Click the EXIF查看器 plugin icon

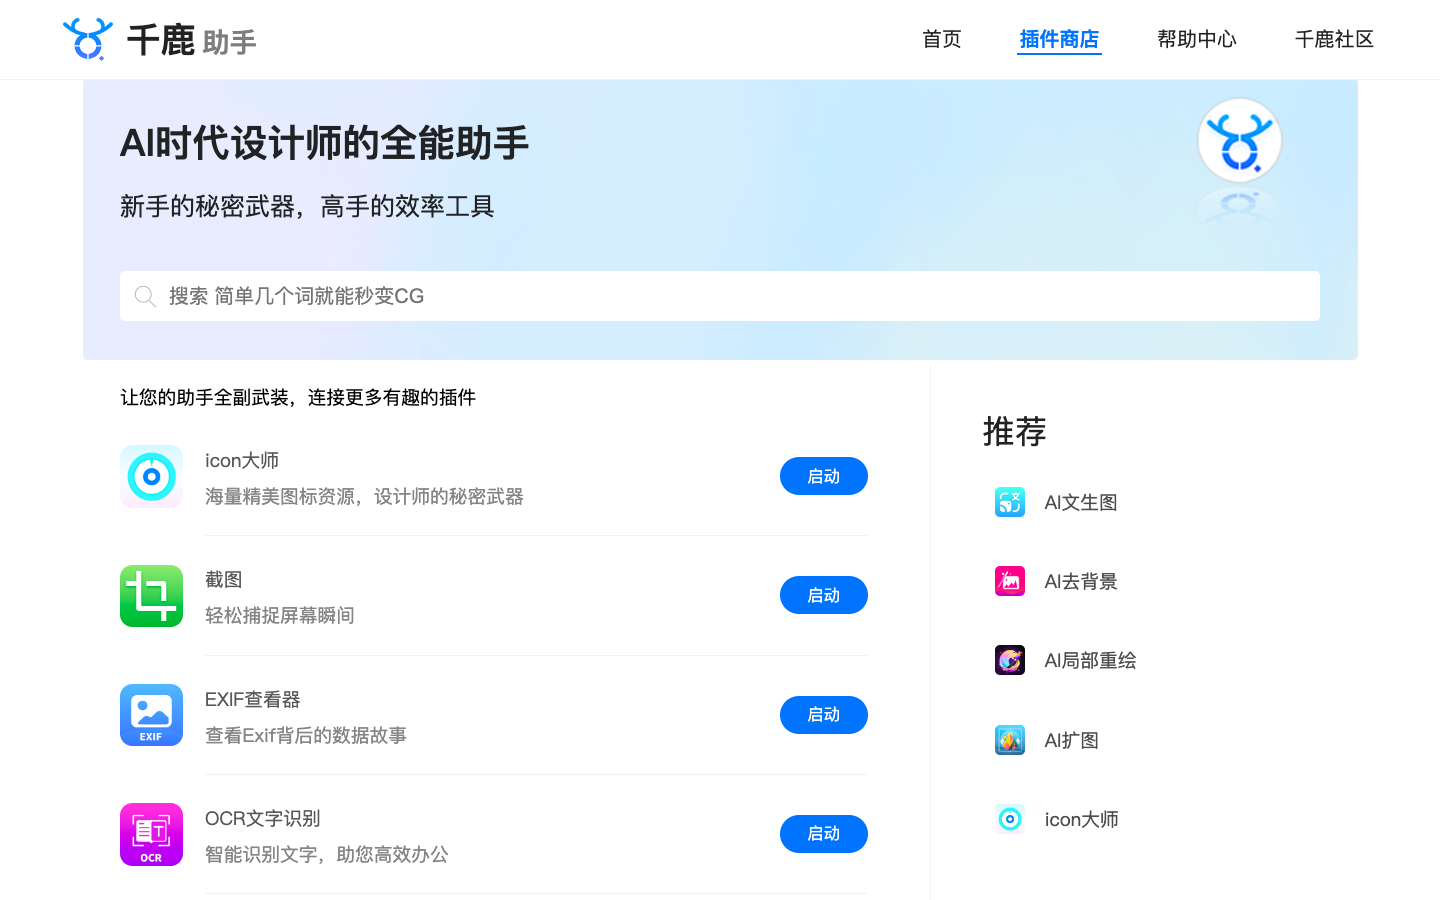(x=151, y=715)
